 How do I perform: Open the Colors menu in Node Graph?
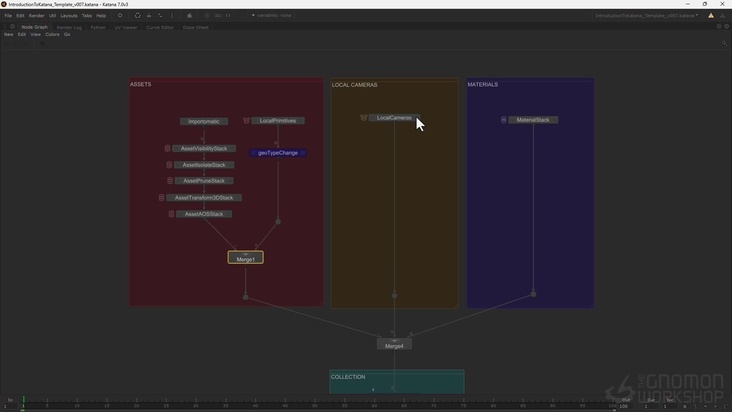tap(52, 35)
